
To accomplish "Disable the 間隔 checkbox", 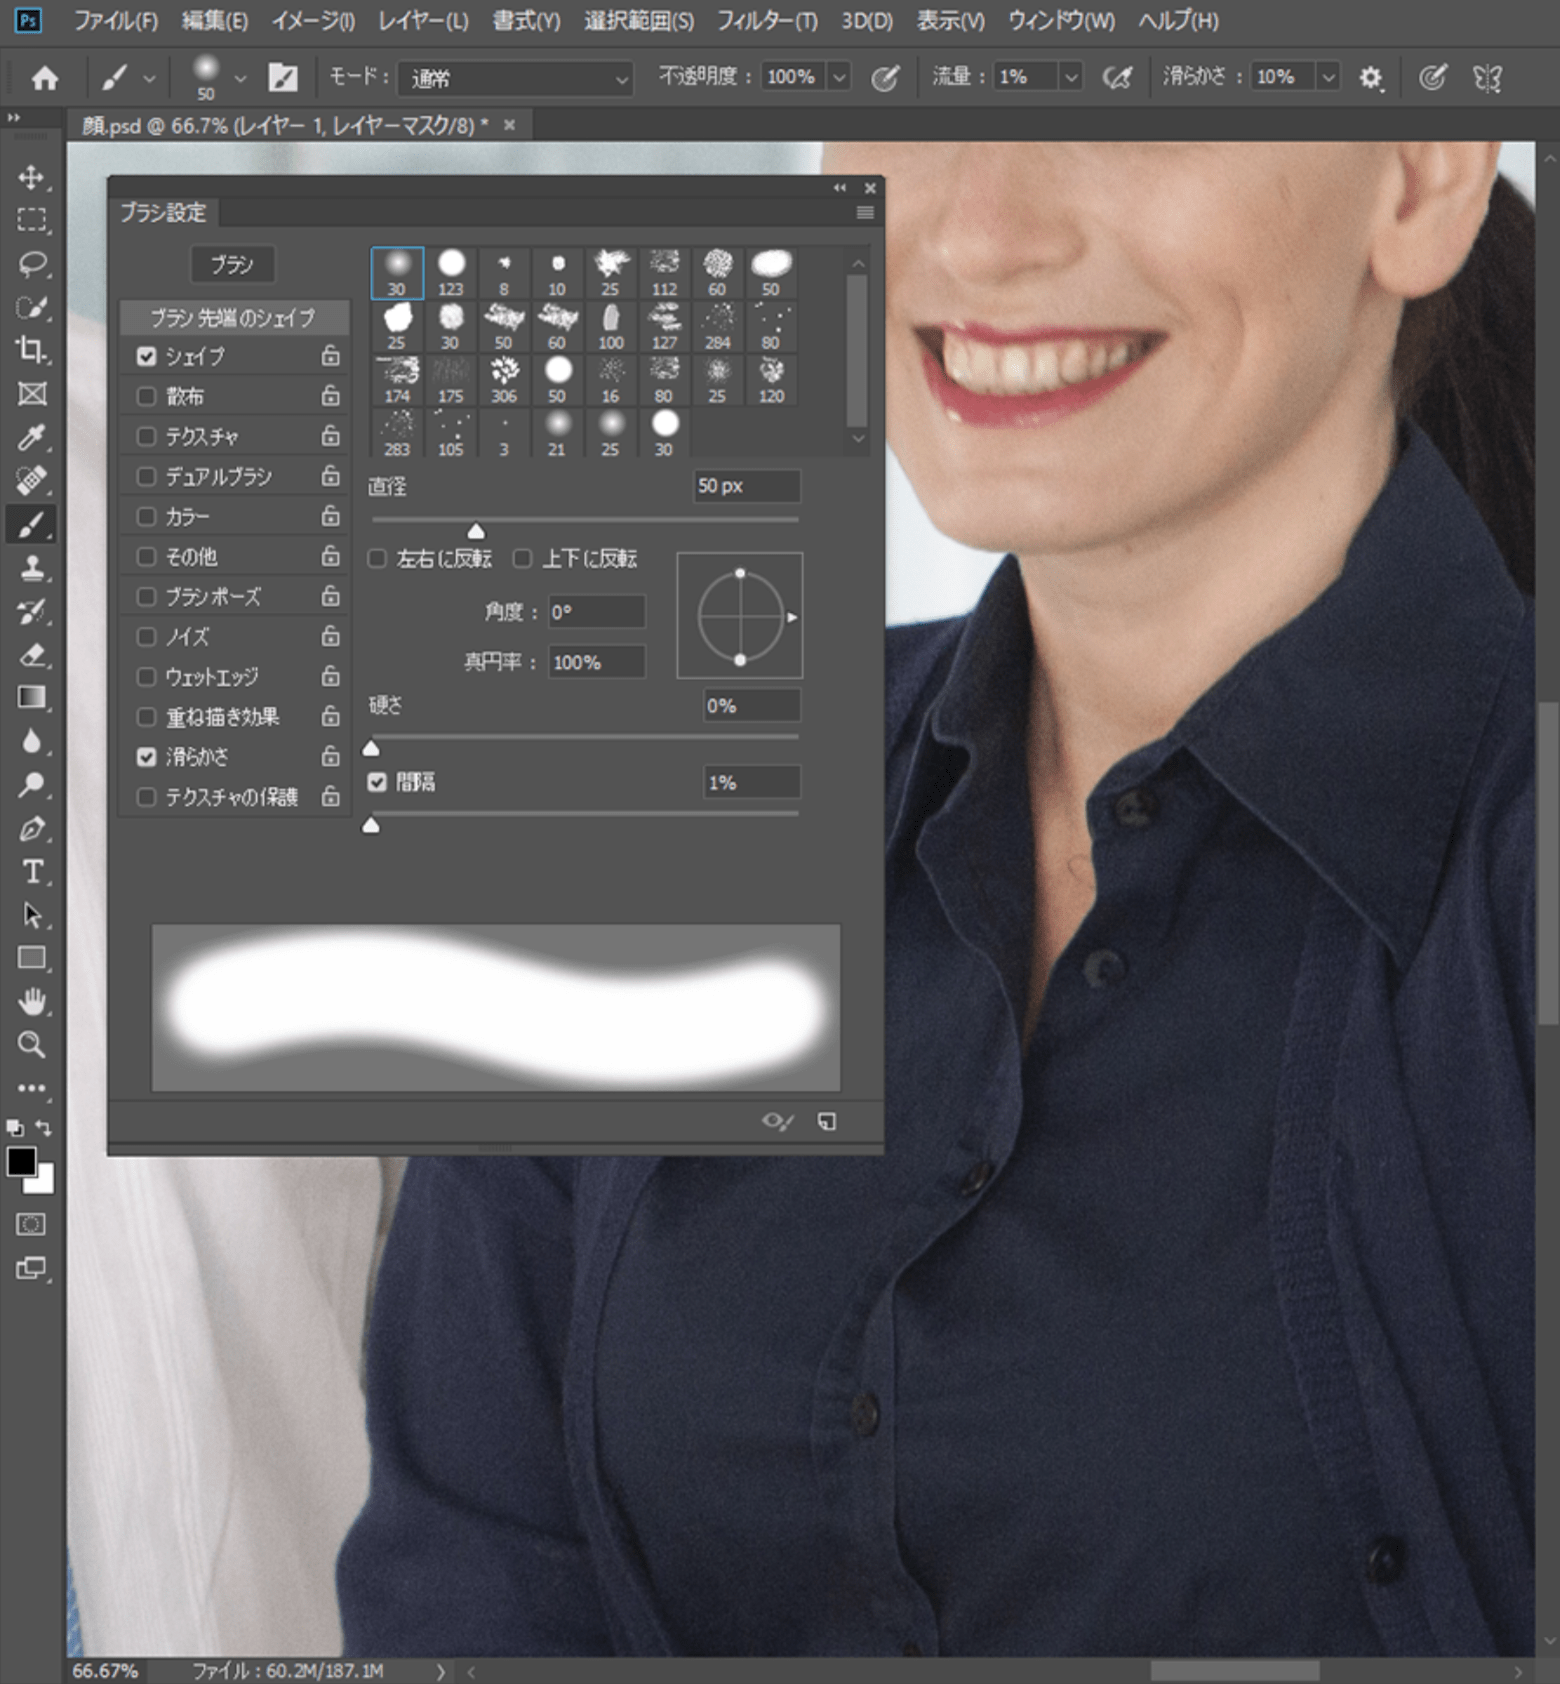I will tap(377, 782).
